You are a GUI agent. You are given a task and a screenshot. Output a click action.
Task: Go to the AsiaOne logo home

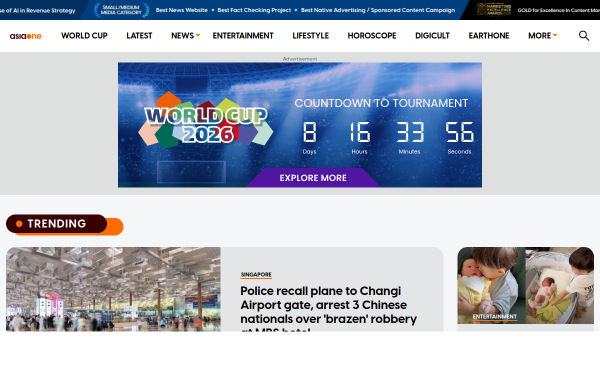click(x=26, y=36)
